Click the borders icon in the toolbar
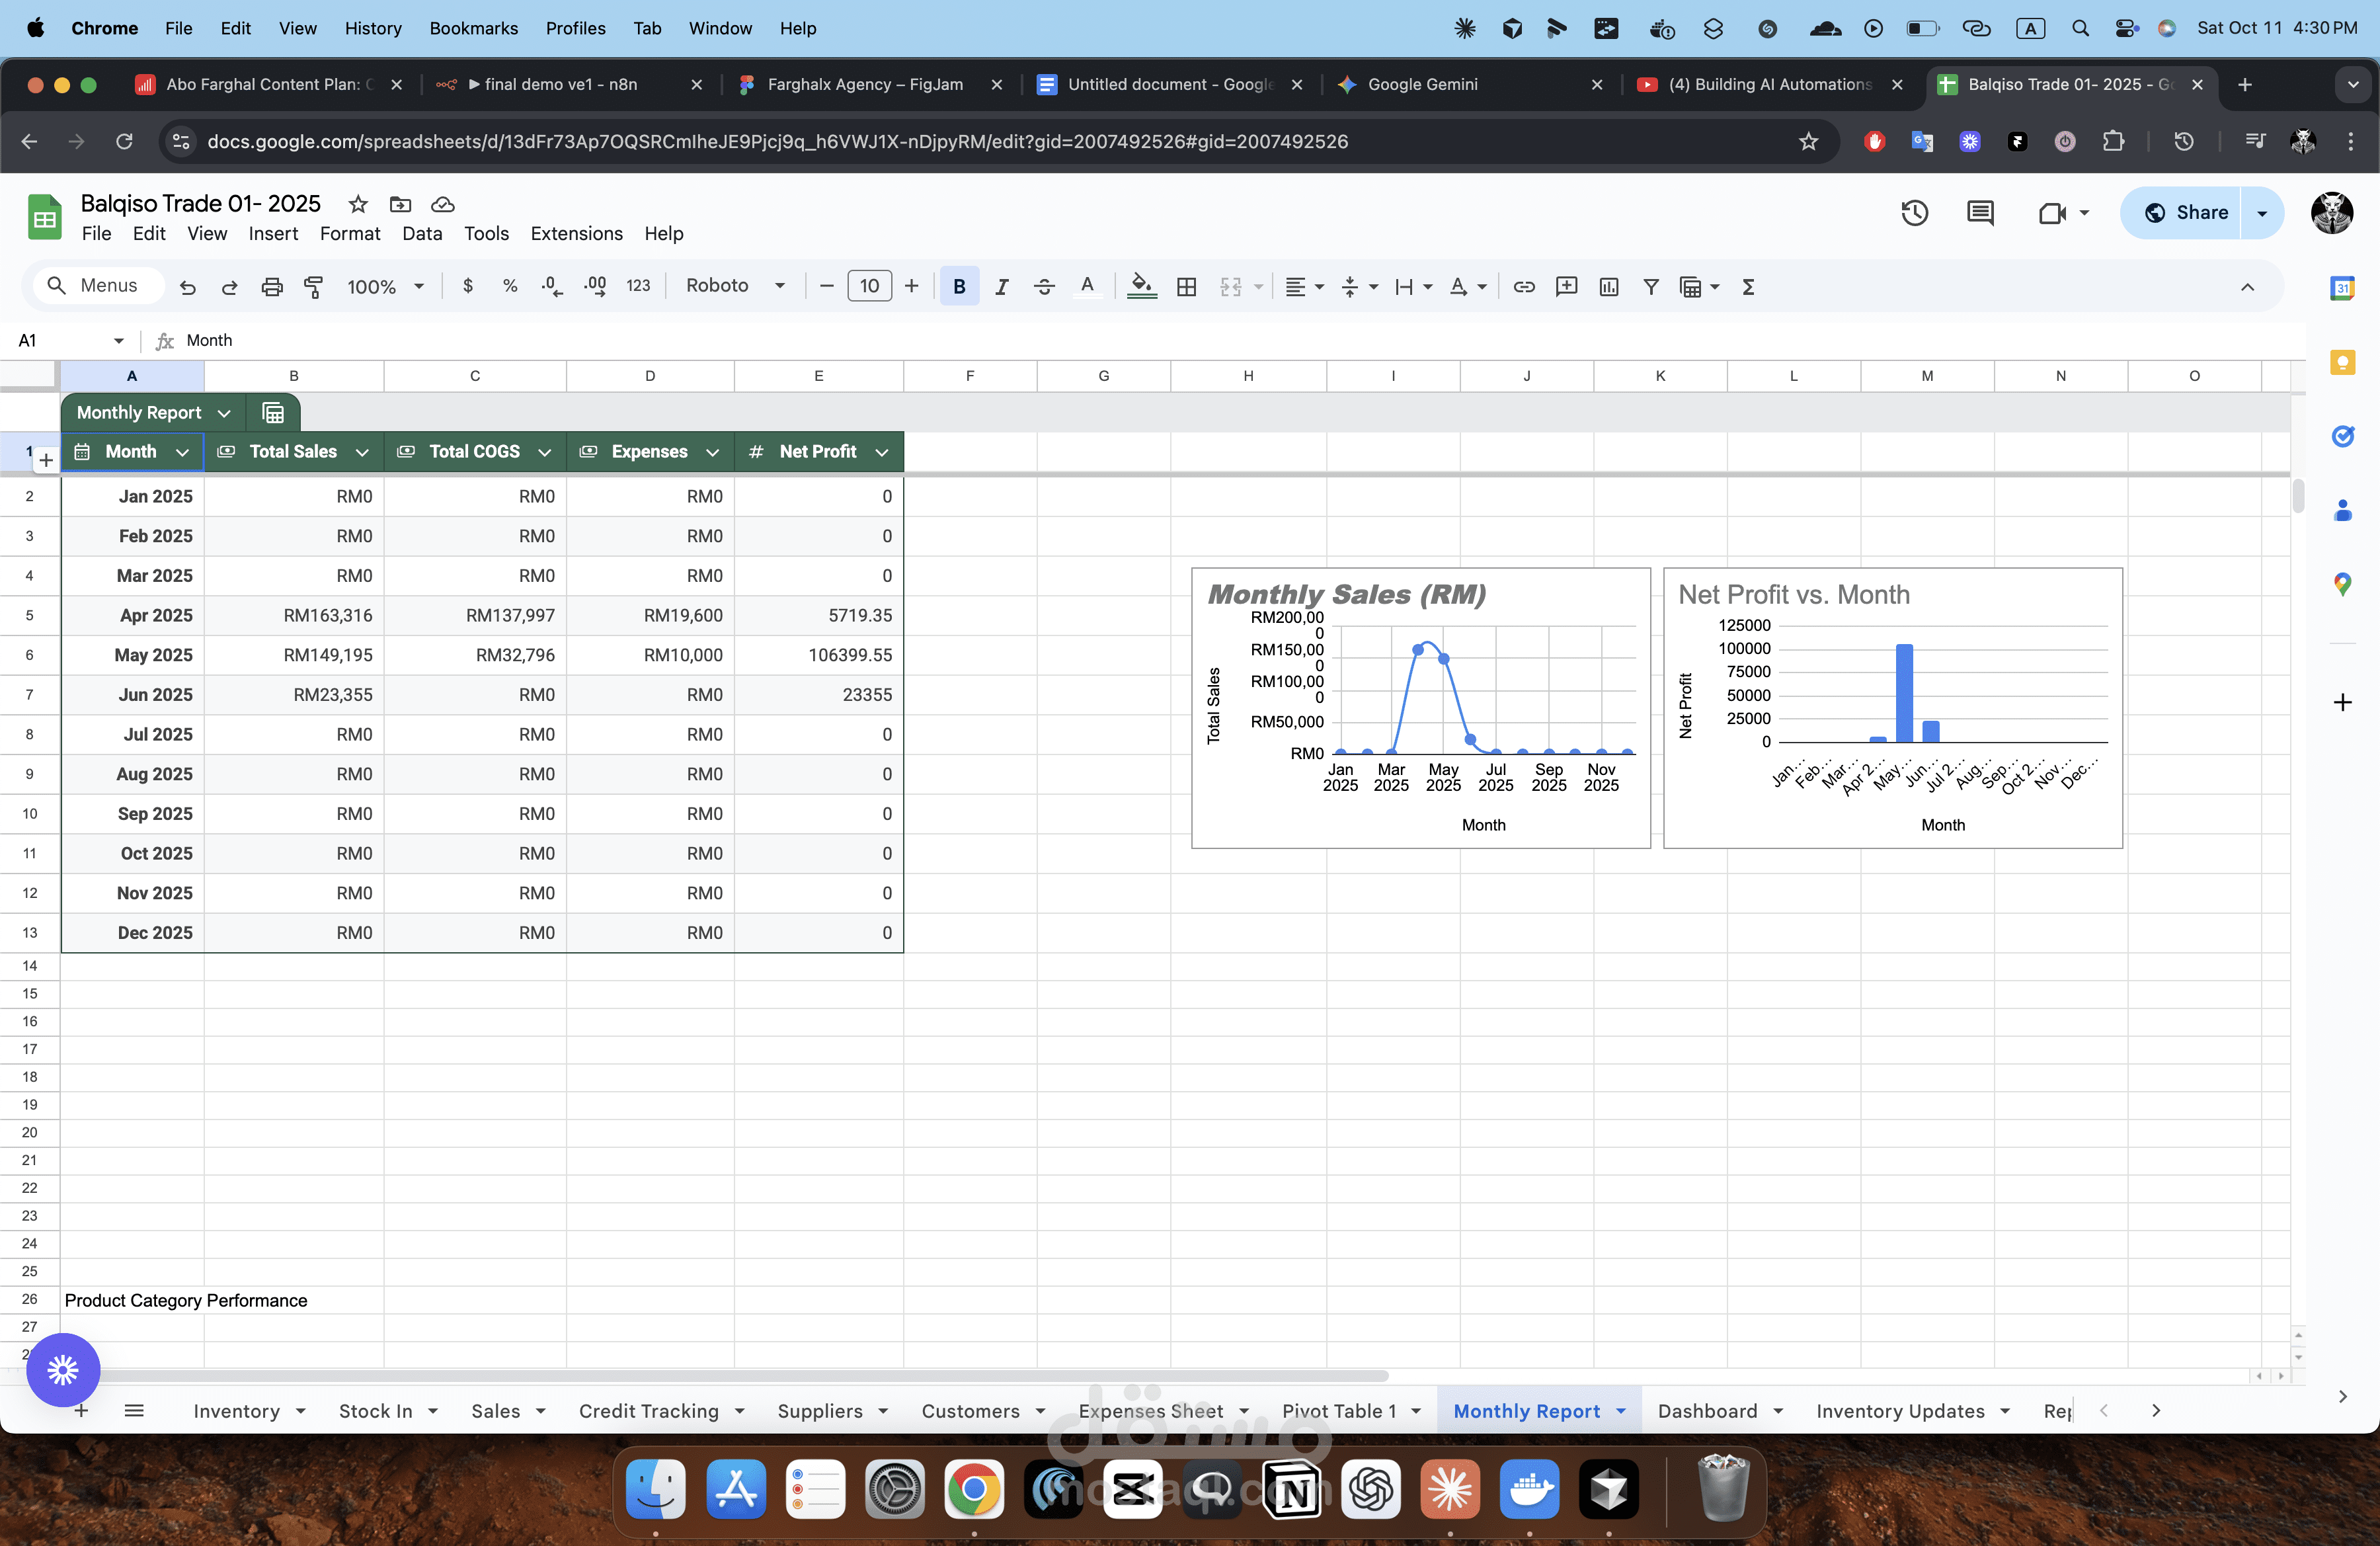The width and height of the screenshot is (2380, 1546). [x=1186, y=287]
